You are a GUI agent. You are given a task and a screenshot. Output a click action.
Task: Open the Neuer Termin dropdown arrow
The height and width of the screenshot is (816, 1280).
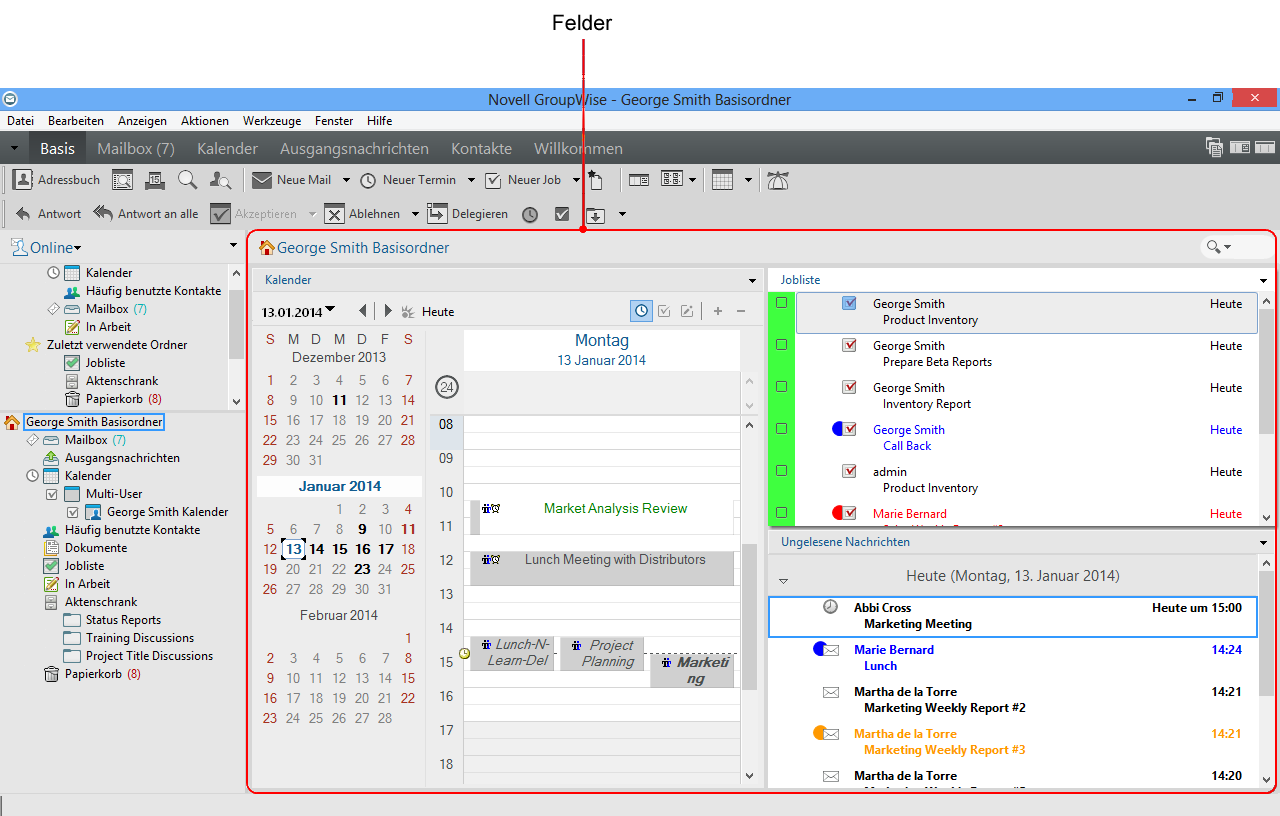pos(470,180)
